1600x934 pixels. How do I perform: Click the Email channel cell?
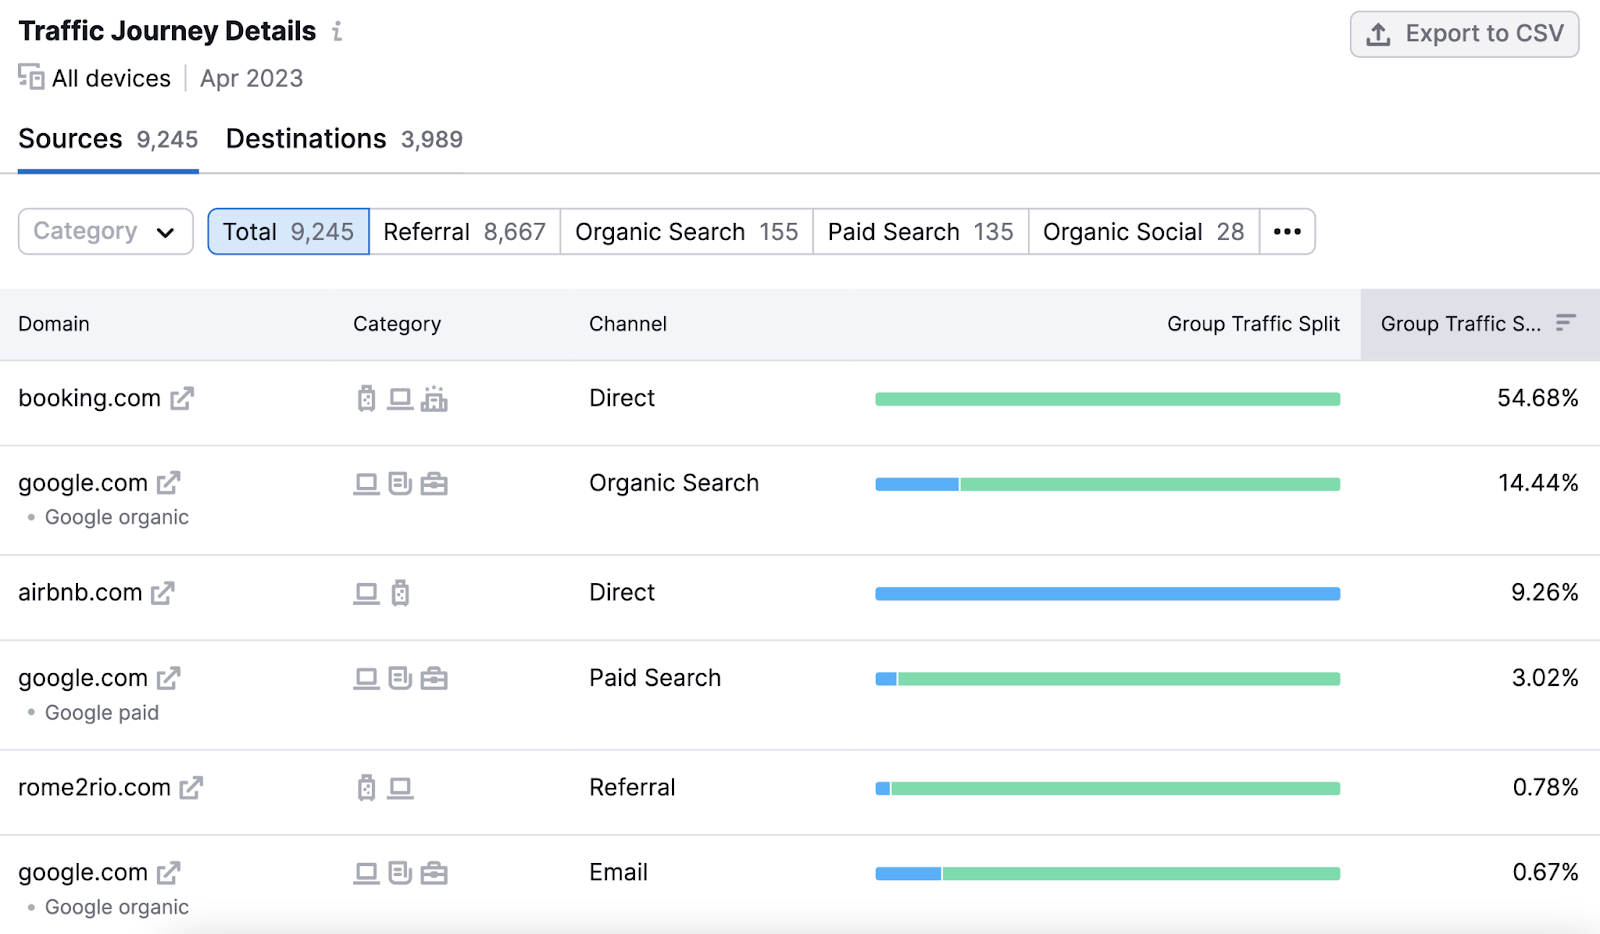coord(618,873)
